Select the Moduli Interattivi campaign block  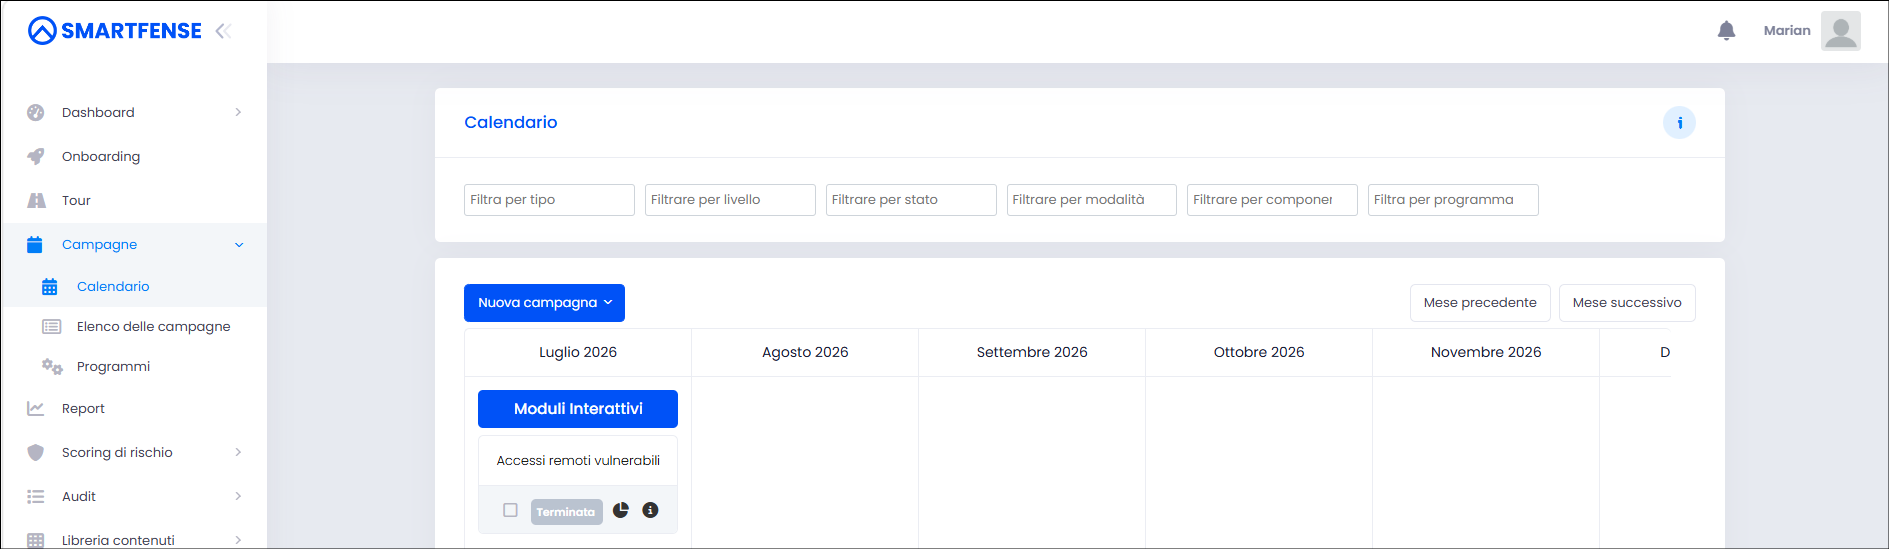coord(578,409)
